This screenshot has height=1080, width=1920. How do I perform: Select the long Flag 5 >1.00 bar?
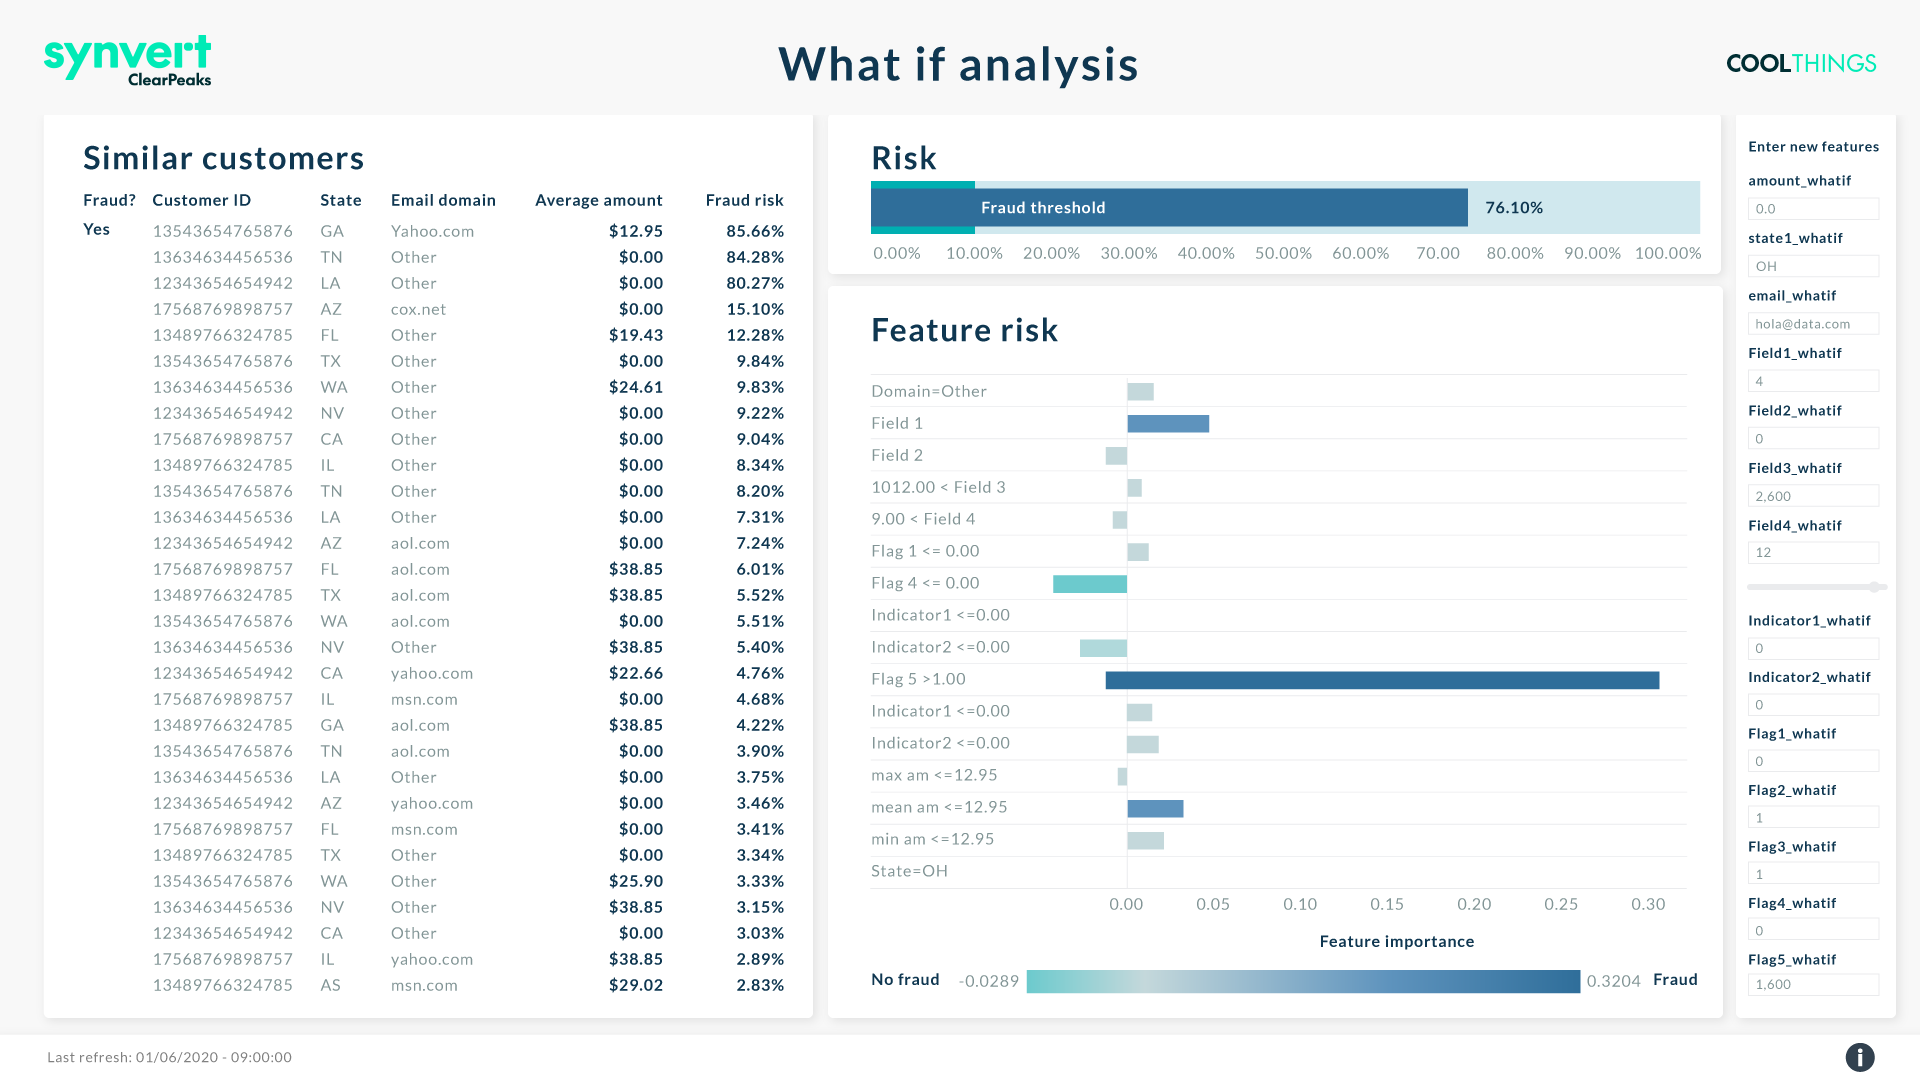[x=1382, y=680]
